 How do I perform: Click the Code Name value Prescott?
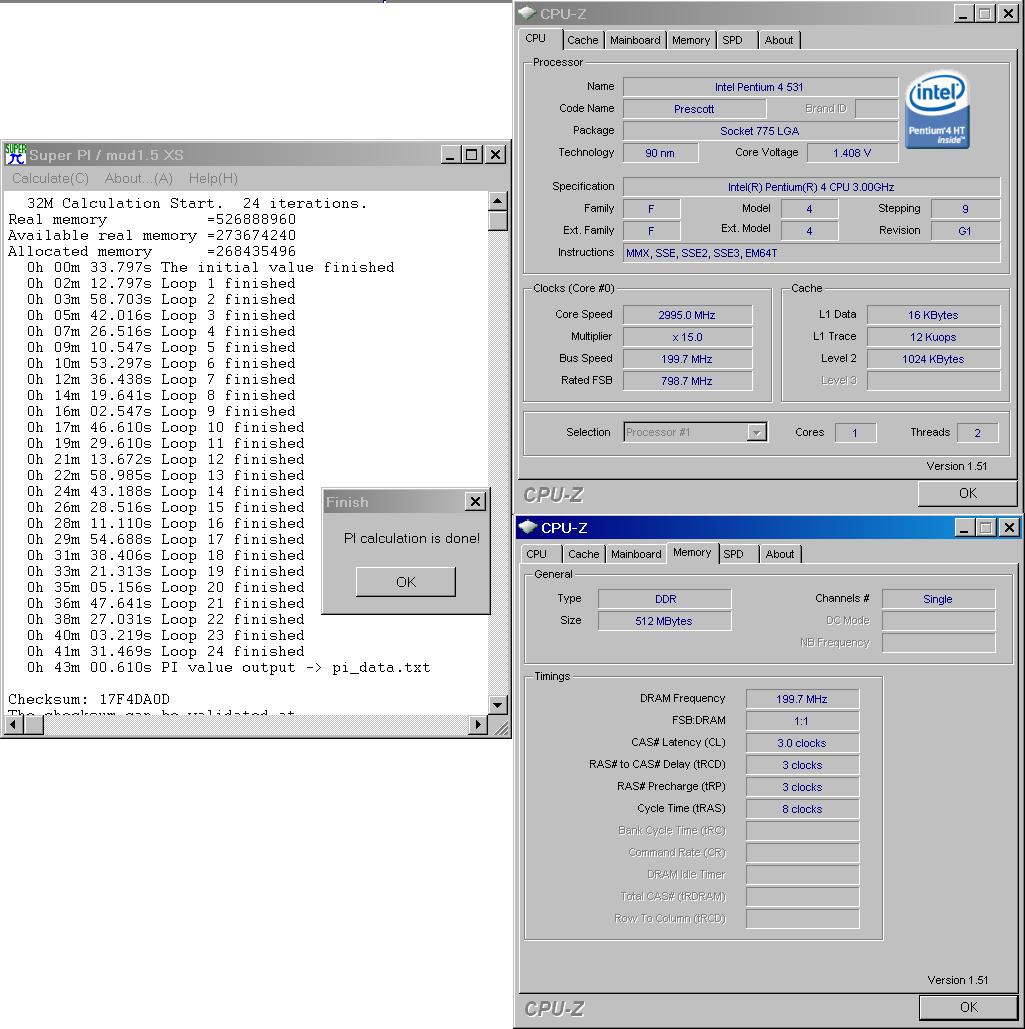[694, 109]
